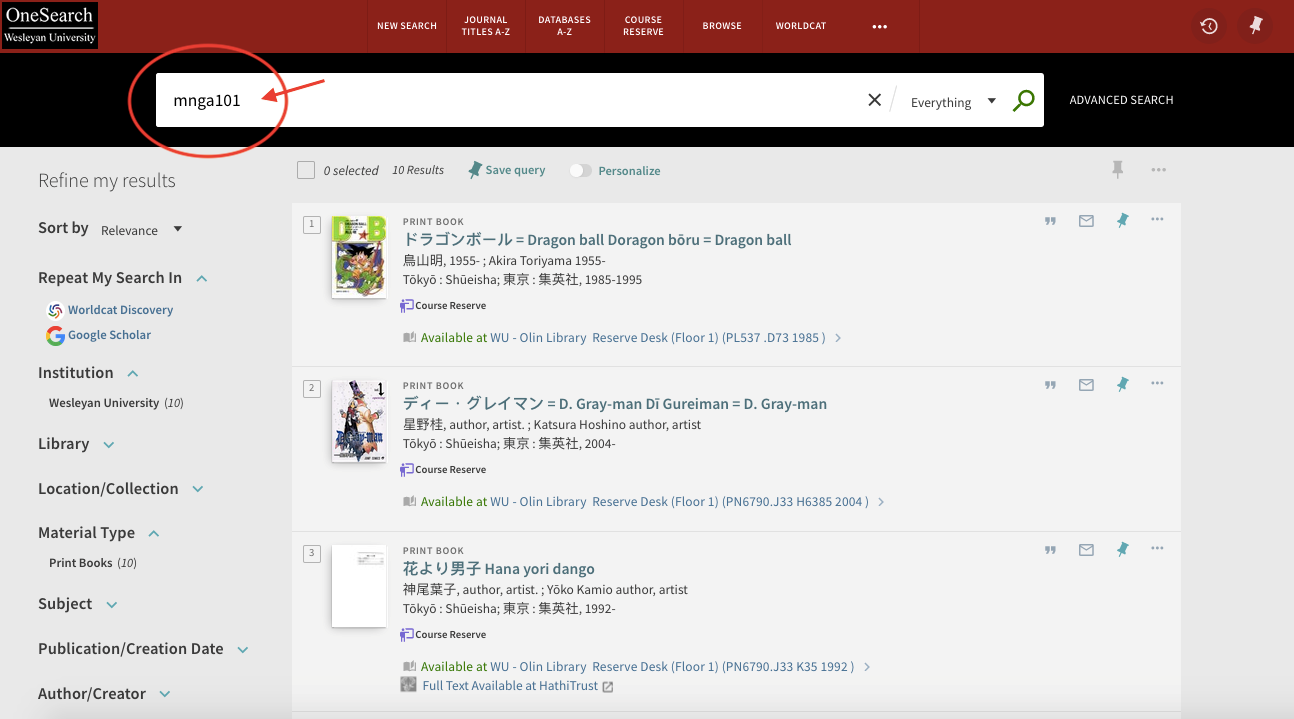The width and height of the screenshot is (1294, 719).
Task: Open Journal Titles A-Z menu item
Action: point(485,26)
